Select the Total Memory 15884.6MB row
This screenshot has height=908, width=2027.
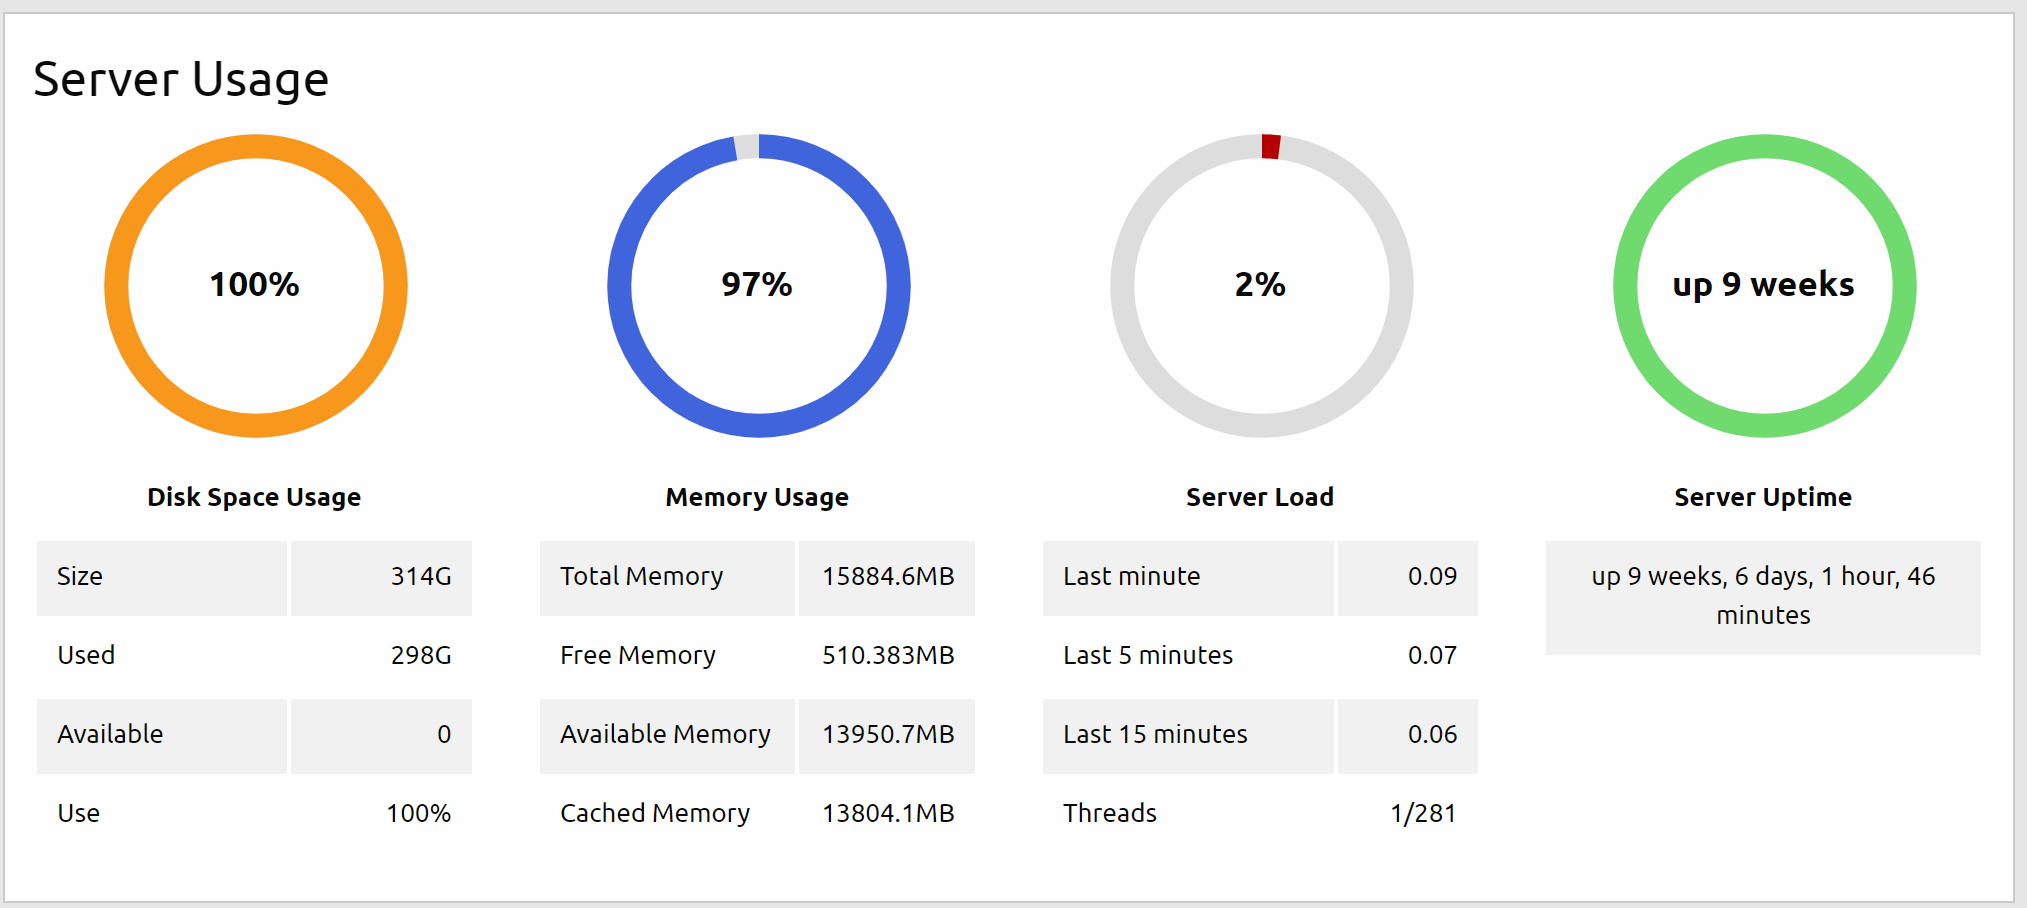pyautogui.click(x=757, y=578)
